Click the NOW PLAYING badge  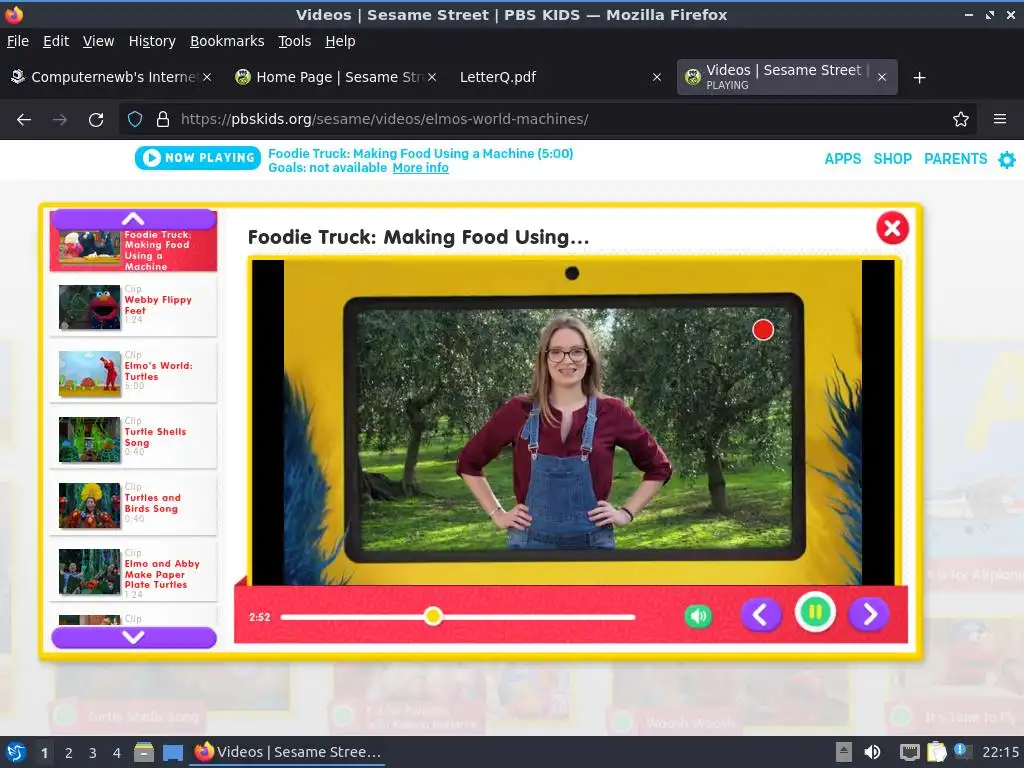pyautogui.click(x=198, y=157)
